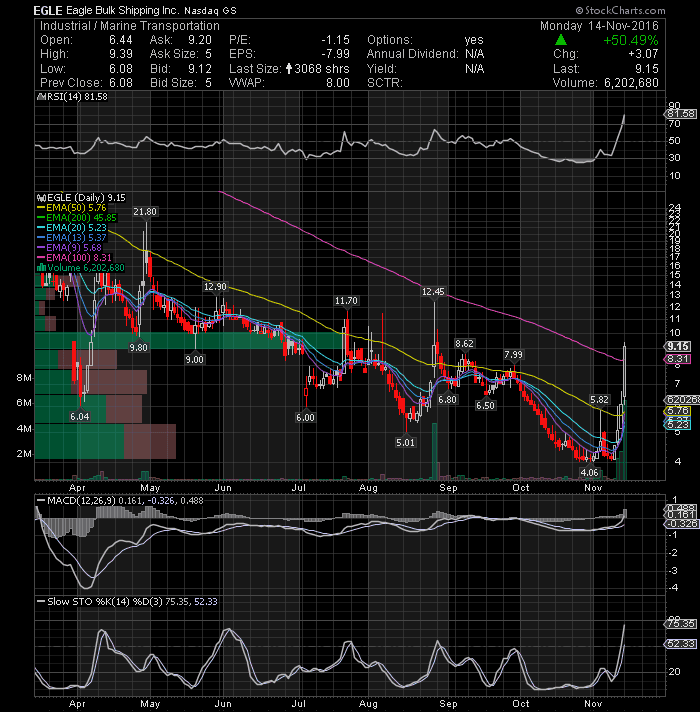Click the EMA(200) 45.85 legend entry
This screenshot has width=700, height=712.
click(x=77, y=218)
